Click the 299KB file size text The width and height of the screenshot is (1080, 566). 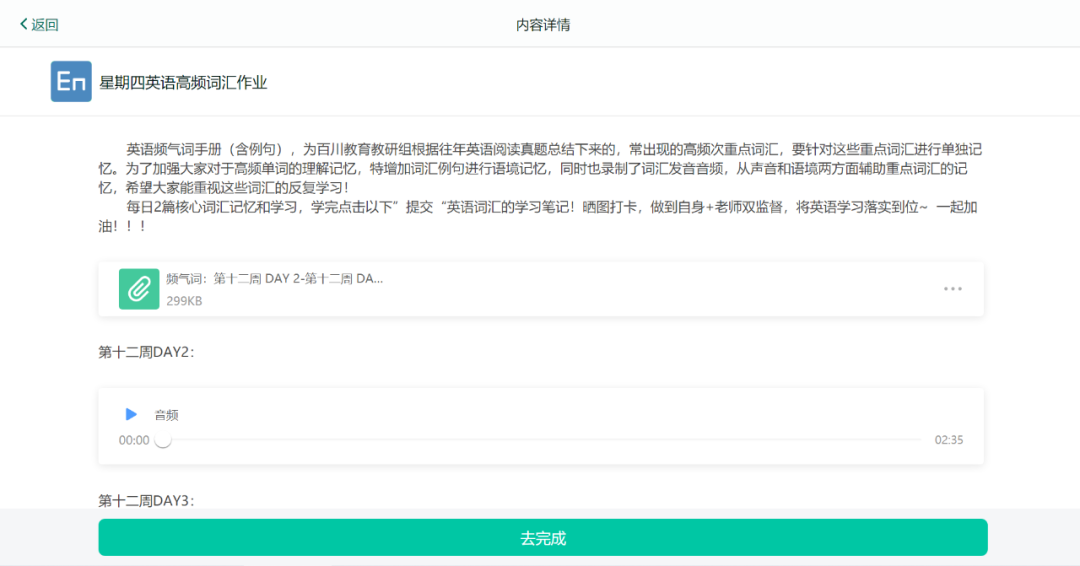pyautogui.click(x=184, y=301)
